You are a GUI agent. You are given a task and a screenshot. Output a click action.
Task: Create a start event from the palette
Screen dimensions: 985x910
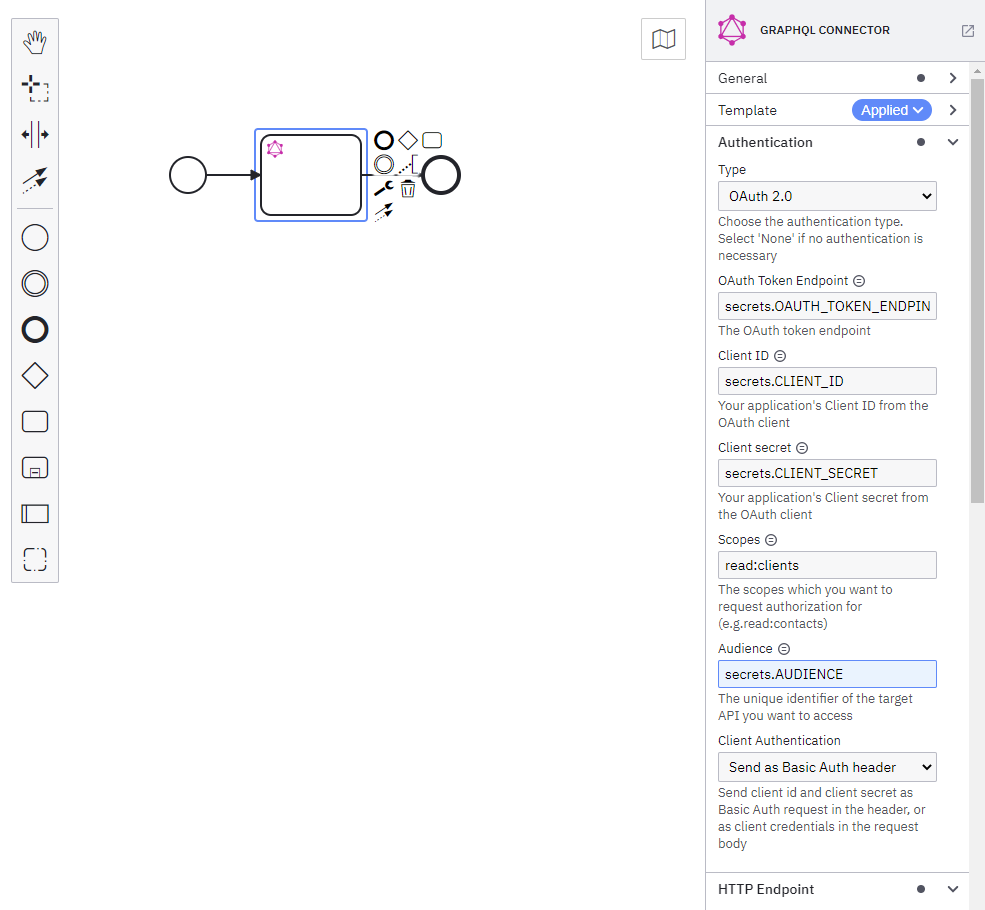(34, 237)
